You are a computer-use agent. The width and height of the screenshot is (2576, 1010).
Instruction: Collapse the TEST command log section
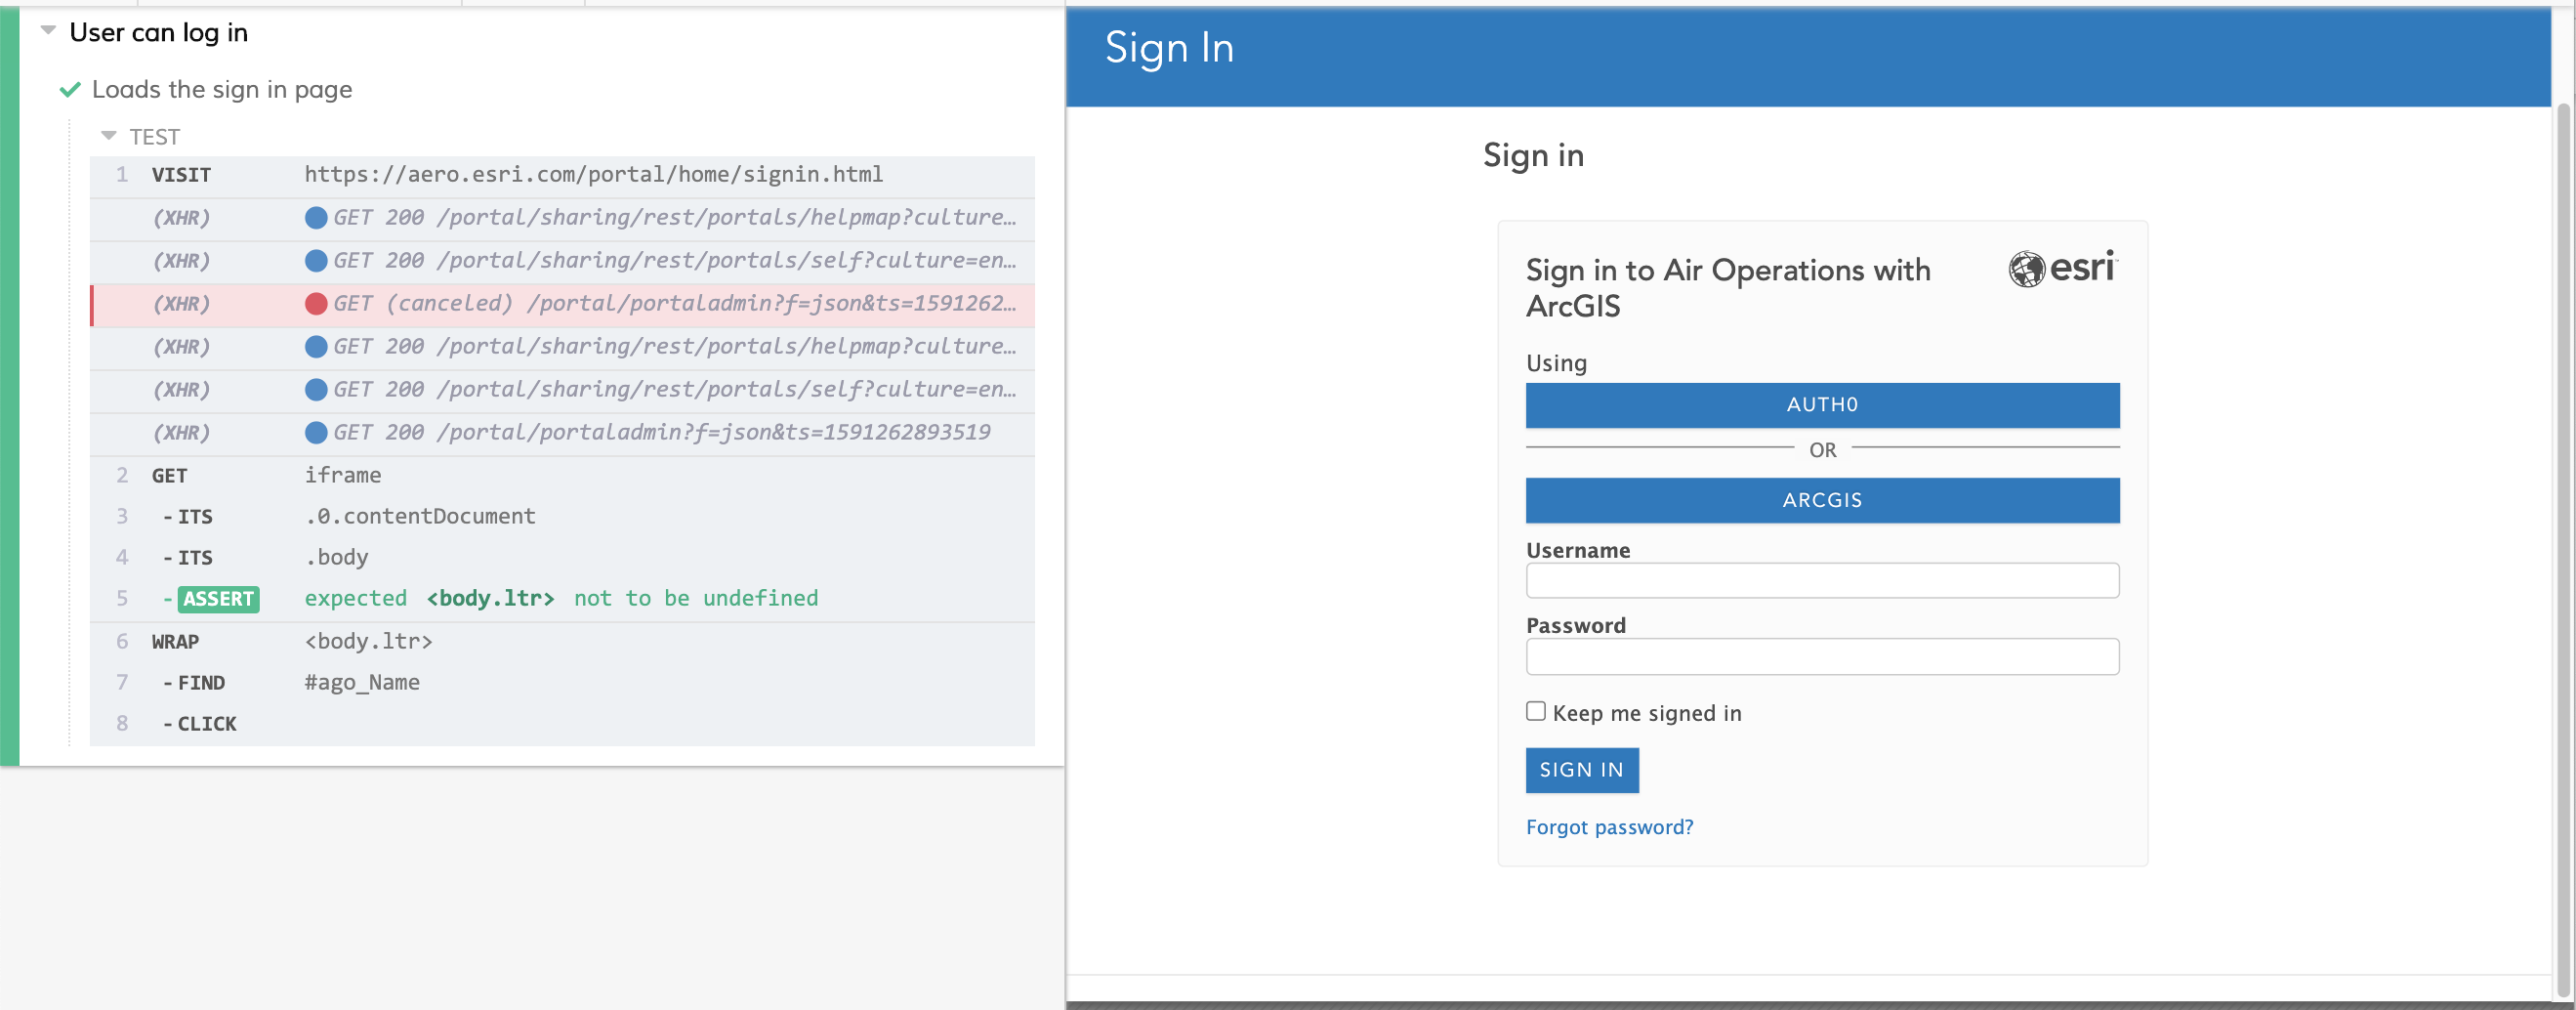pos(108,135)
